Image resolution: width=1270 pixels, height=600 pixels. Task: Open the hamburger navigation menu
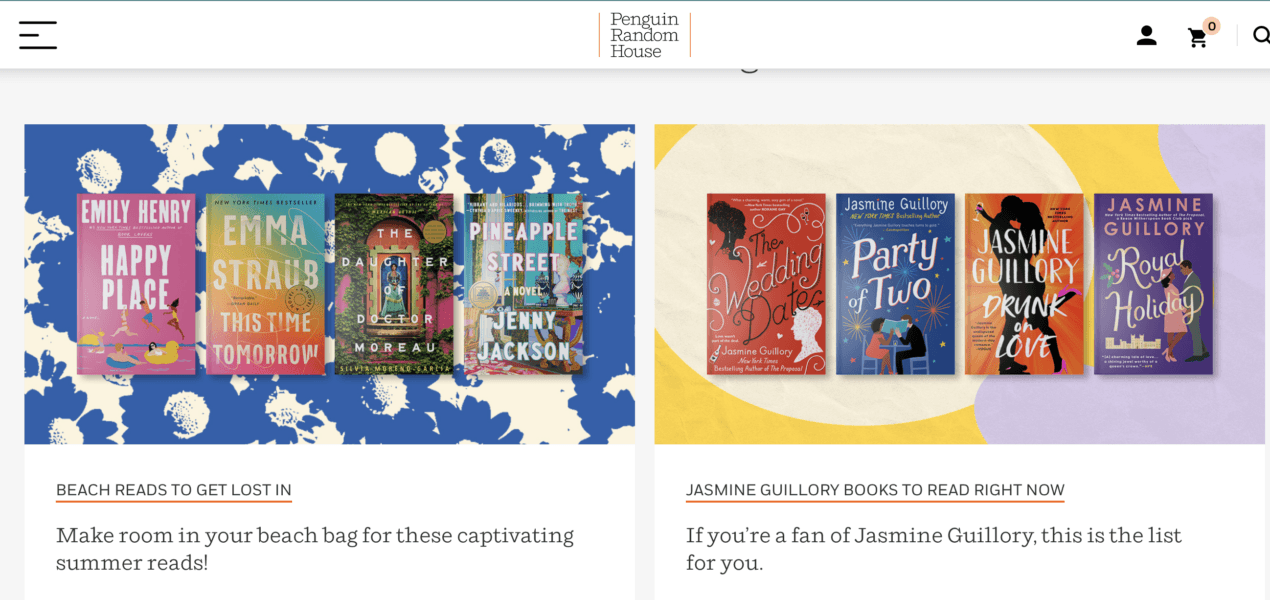pos(38,33)
